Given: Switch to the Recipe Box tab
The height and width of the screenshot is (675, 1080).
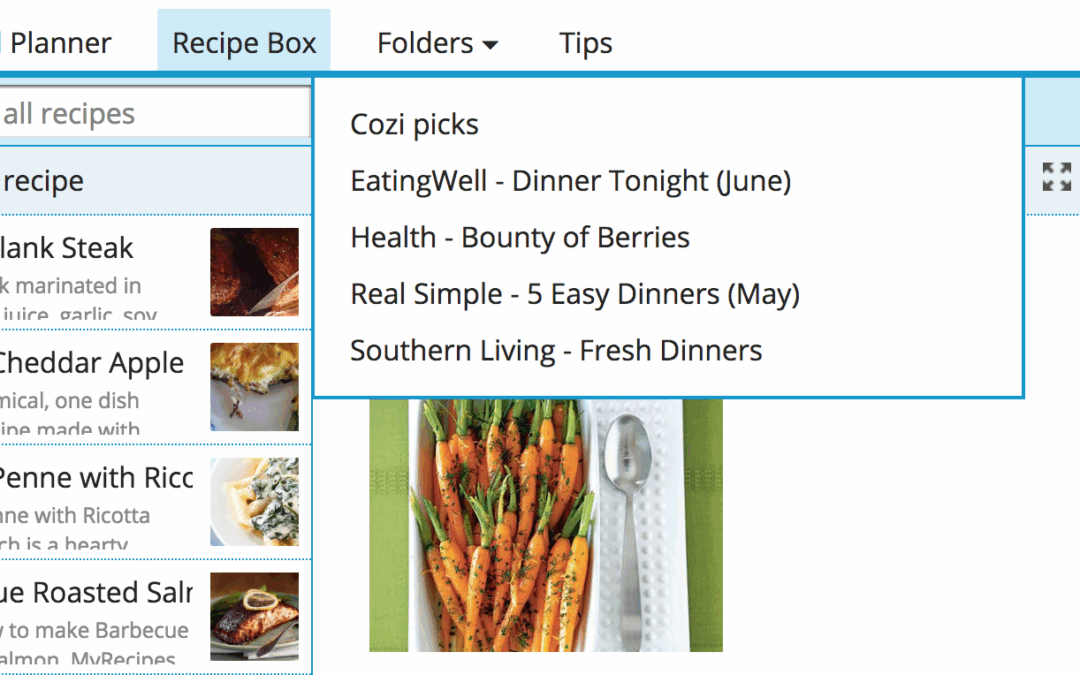Looking at the screenshot, I should pos(244,41).
